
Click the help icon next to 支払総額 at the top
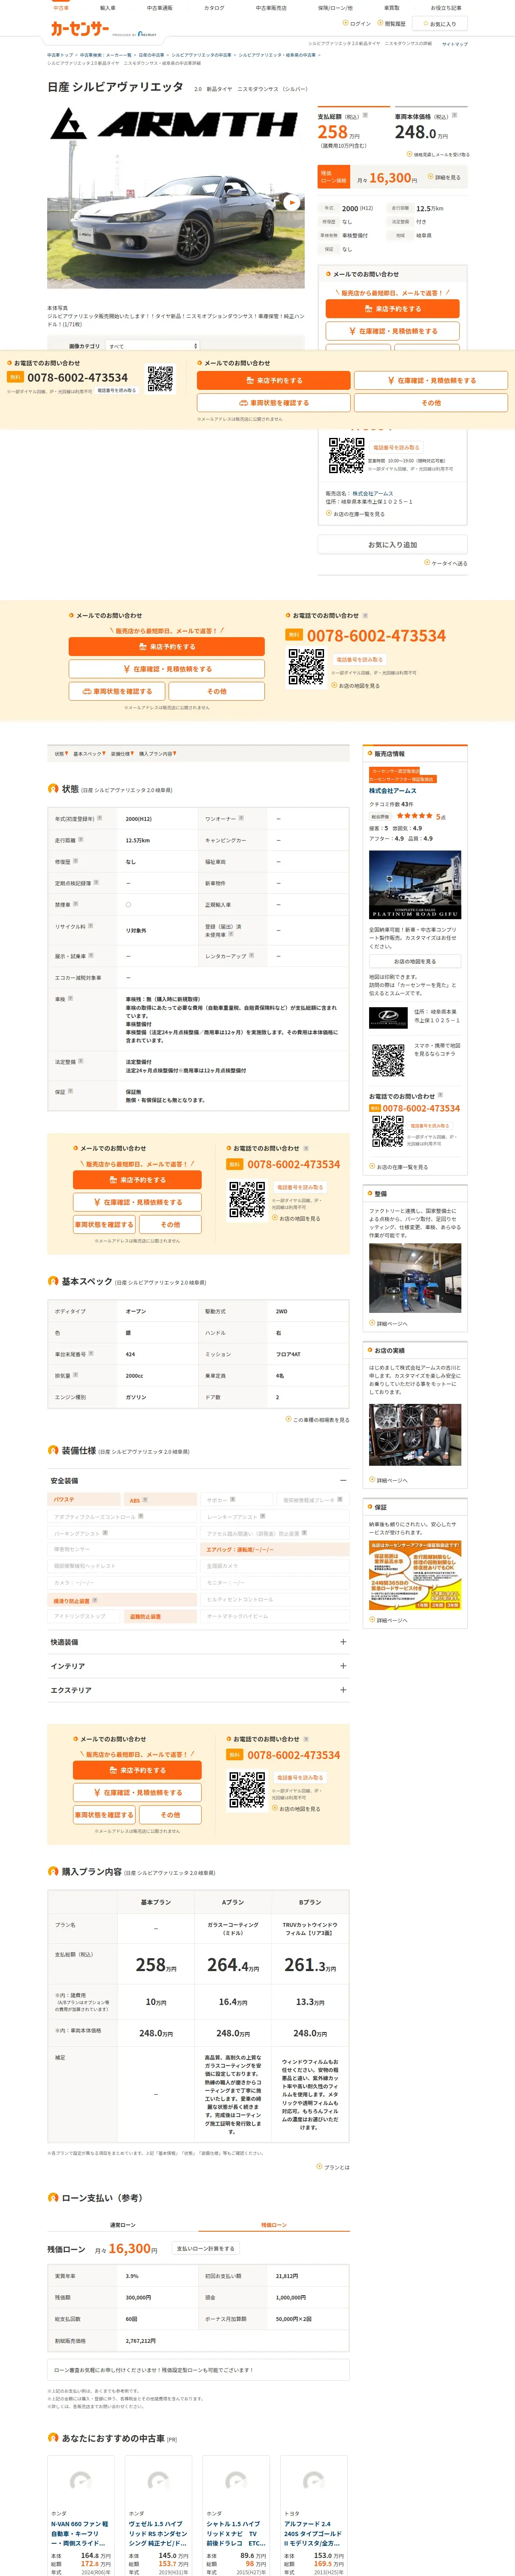coord(365,116)
